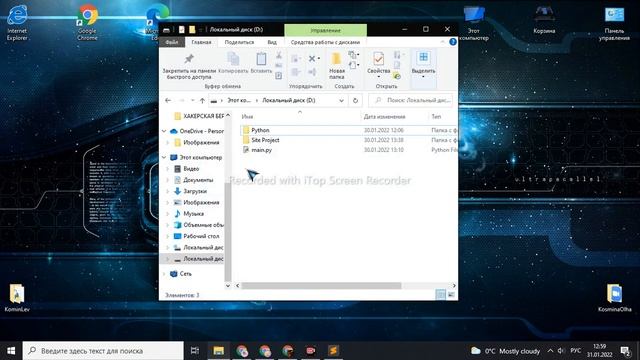
Task: Collapse the ribbon with the chevron
Action: (442, 42)
